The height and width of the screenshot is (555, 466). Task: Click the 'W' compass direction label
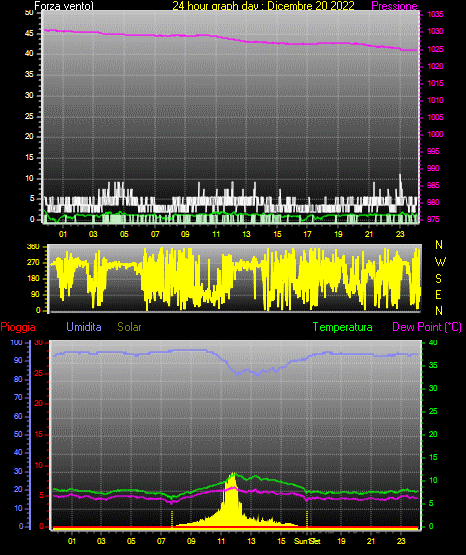[x=440, y=262]
